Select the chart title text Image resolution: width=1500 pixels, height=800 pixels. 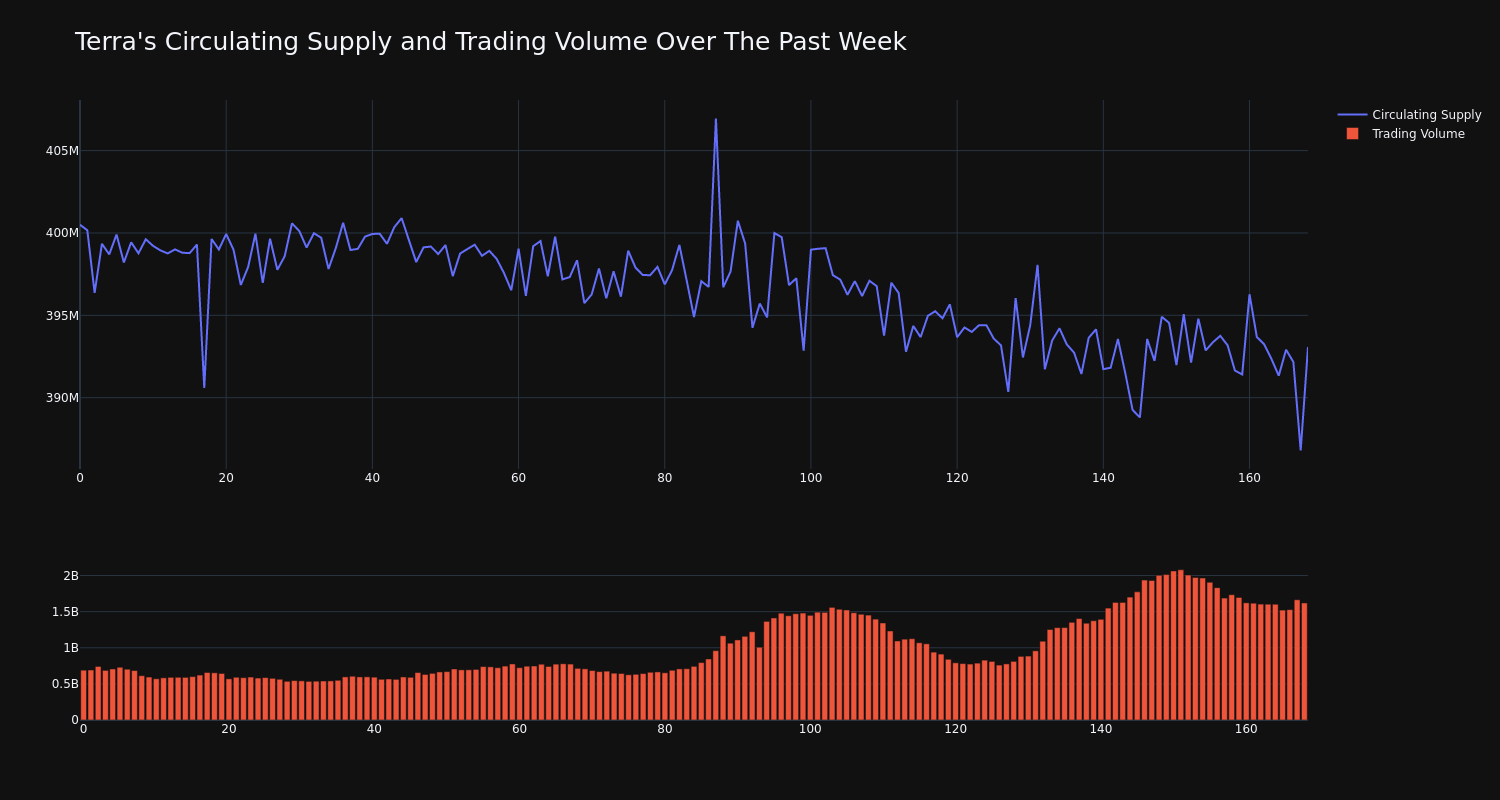490,42
